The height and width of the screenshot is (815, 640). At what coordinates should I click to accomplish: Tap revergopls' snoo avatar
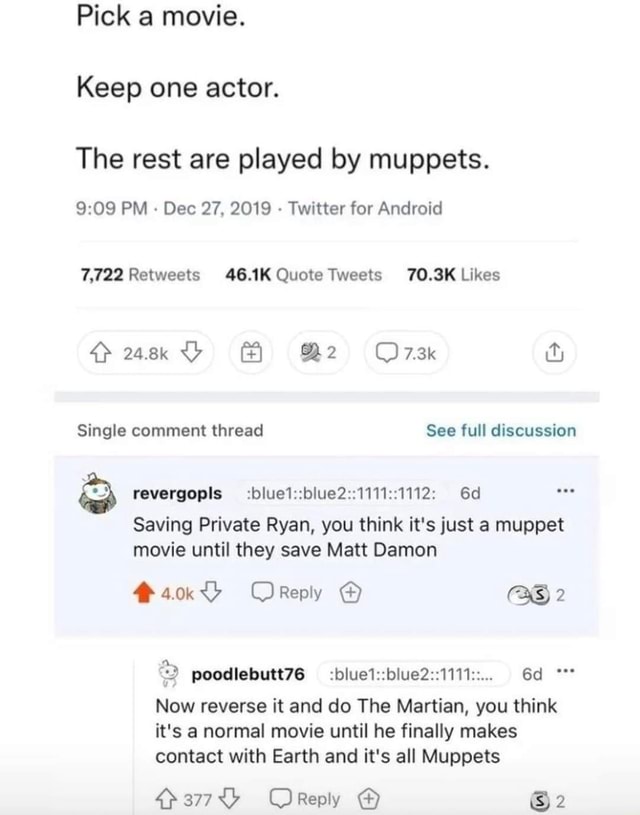(x=95, y=491)
